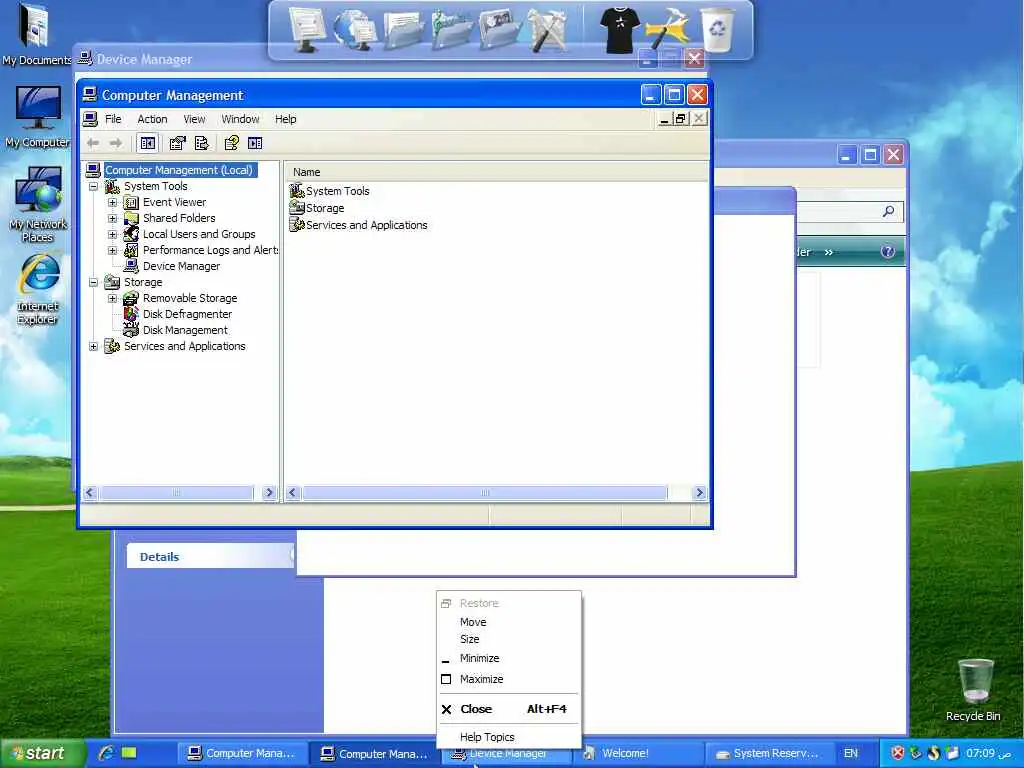1024x768 pixels.
Task: Open the monitor icon in top dock
Action: pyautogui.click(x=307, y=29)
